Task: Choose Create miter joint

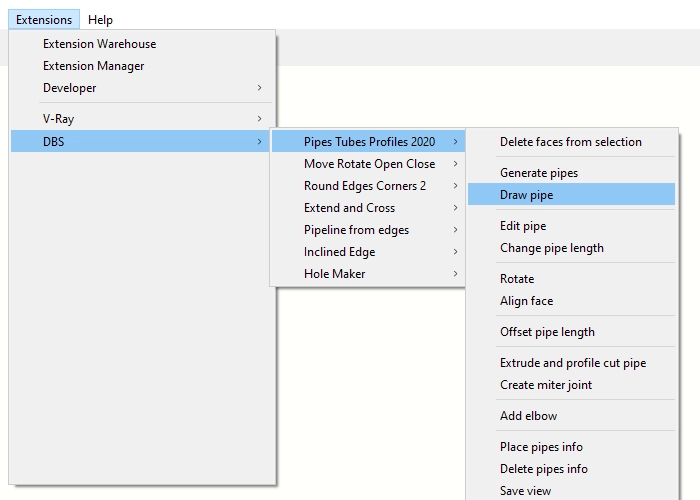Action: (x=571, y=384)
